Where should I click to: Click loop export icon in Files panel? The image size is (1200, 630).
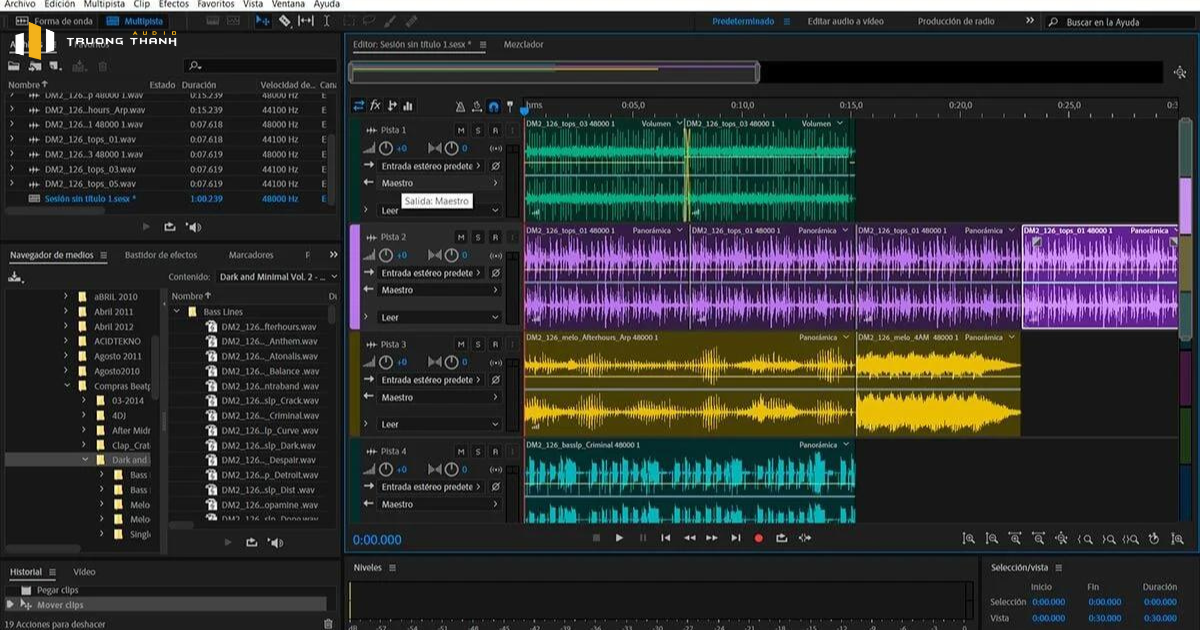click(x=170, y=227)
